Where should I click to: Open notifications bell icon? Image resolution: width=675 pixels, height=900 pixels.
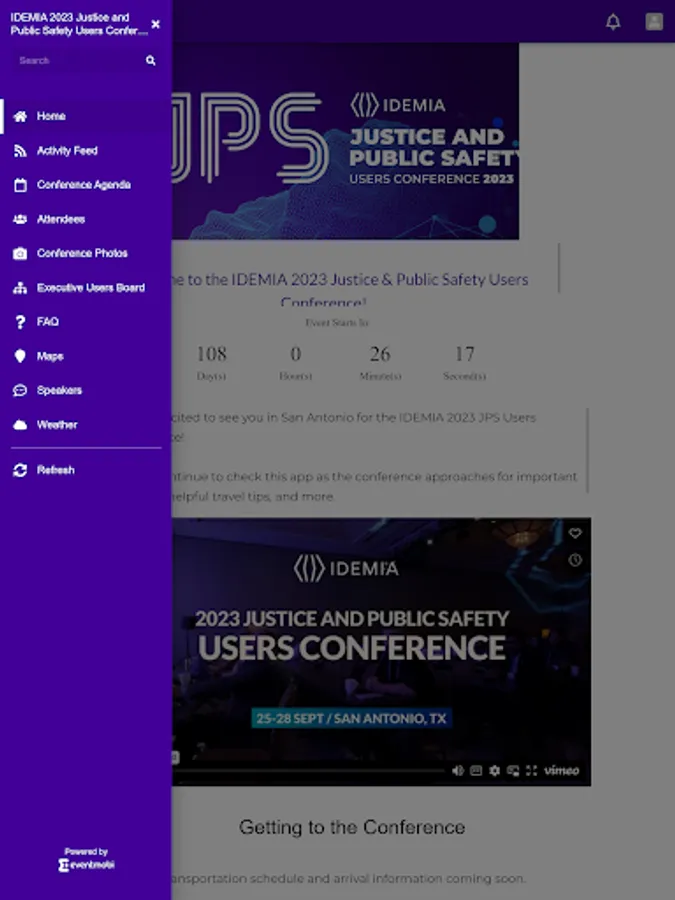pyautogui.click(x=613, y=22)
